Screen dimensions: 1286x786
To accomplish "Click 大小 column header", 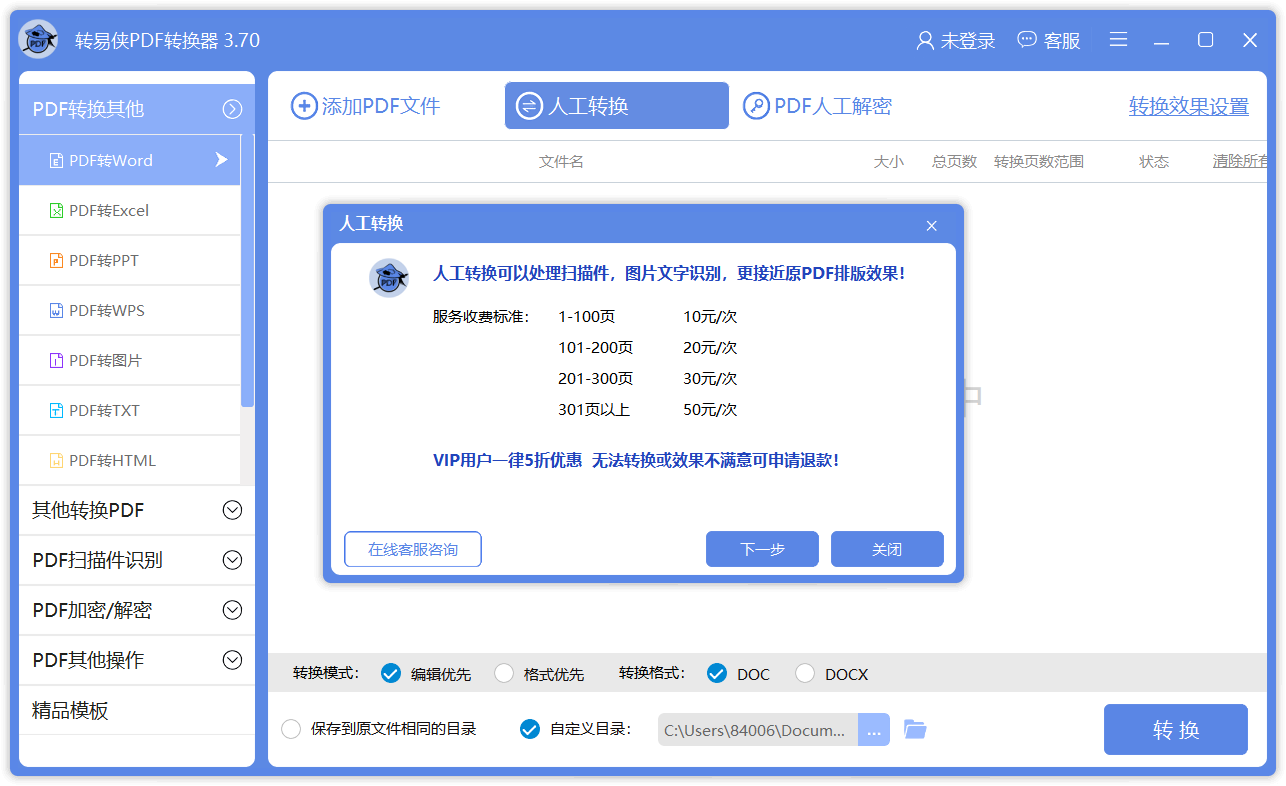I will tap(888, 161).
